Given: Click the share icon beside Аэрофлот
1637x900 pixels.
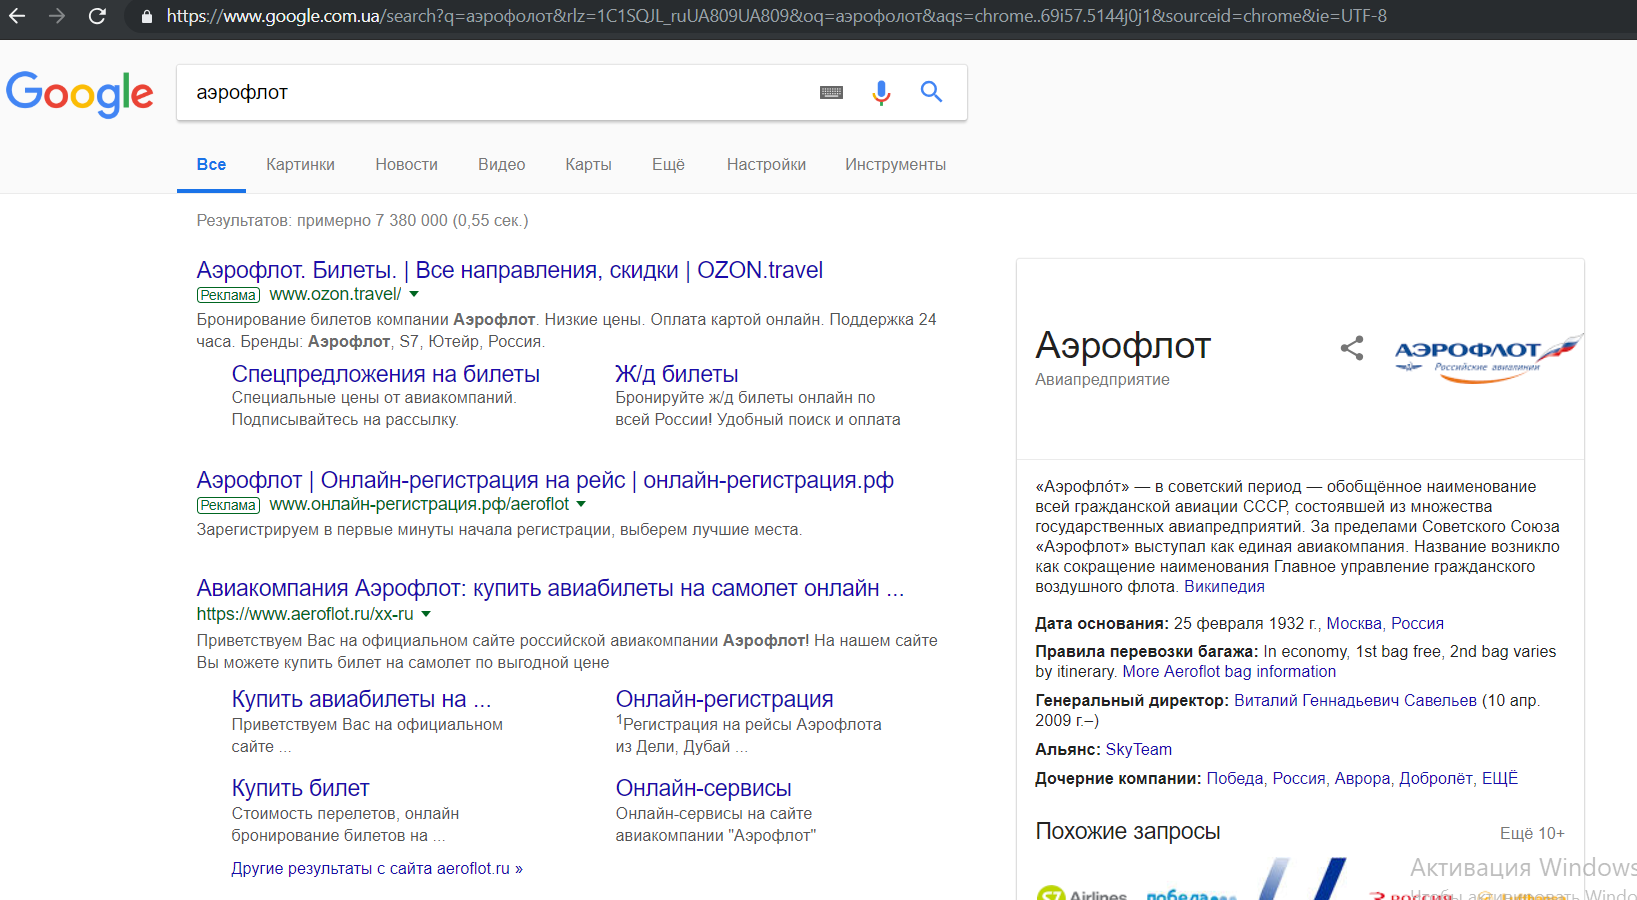Looking at the screenshot, I should (x=1351, y=348).
